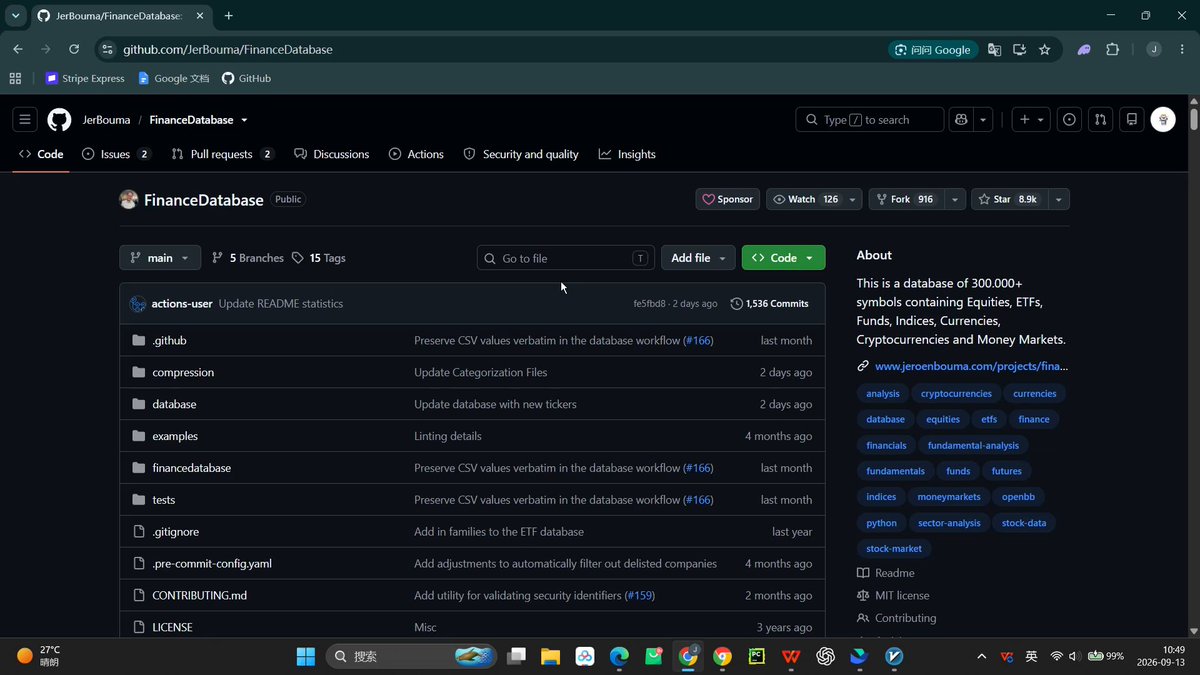Viewport: 1200px width, 675px height.
Task: Open the Actions tab
Action: pos(416,154)
